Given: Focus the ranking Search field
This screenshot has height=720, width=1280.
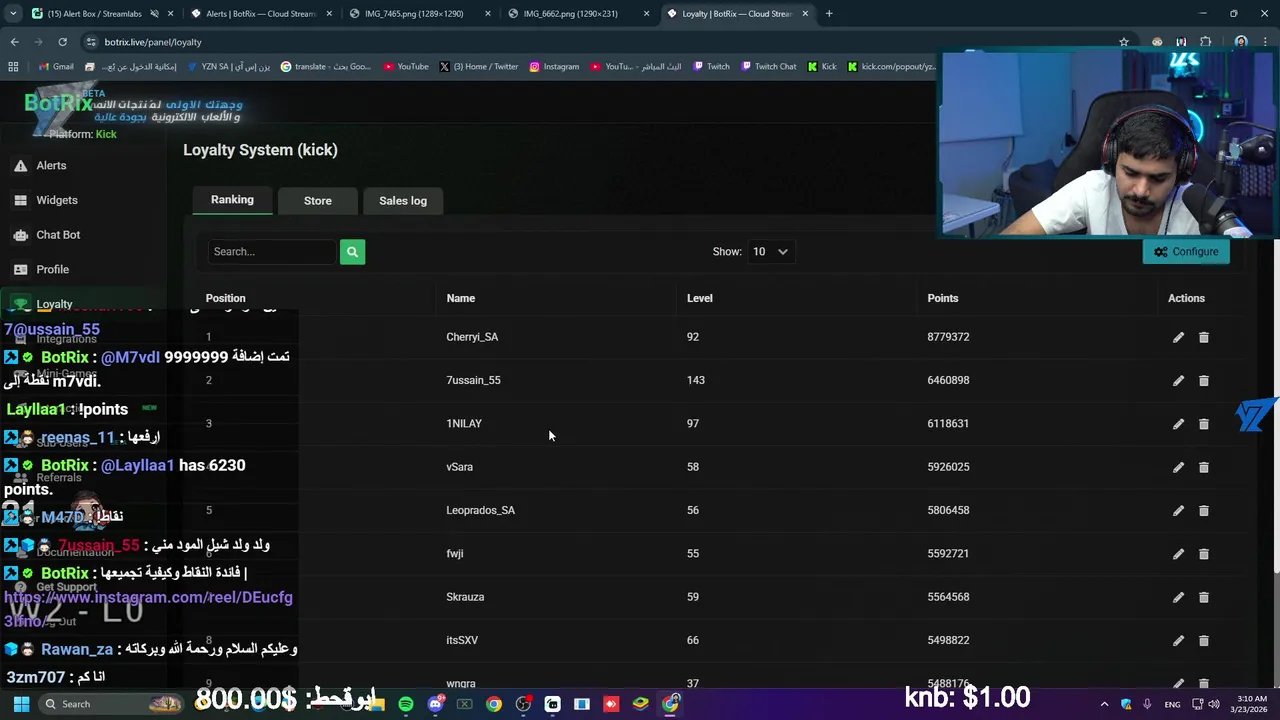Looking at the screenshot, I should 272,252.
